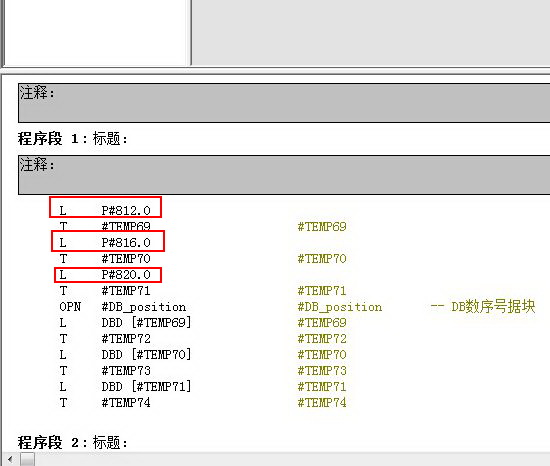This screenshot has height=466, width=550.
Task: Click the instruction T #TEMP72
Action: (105, 339)
